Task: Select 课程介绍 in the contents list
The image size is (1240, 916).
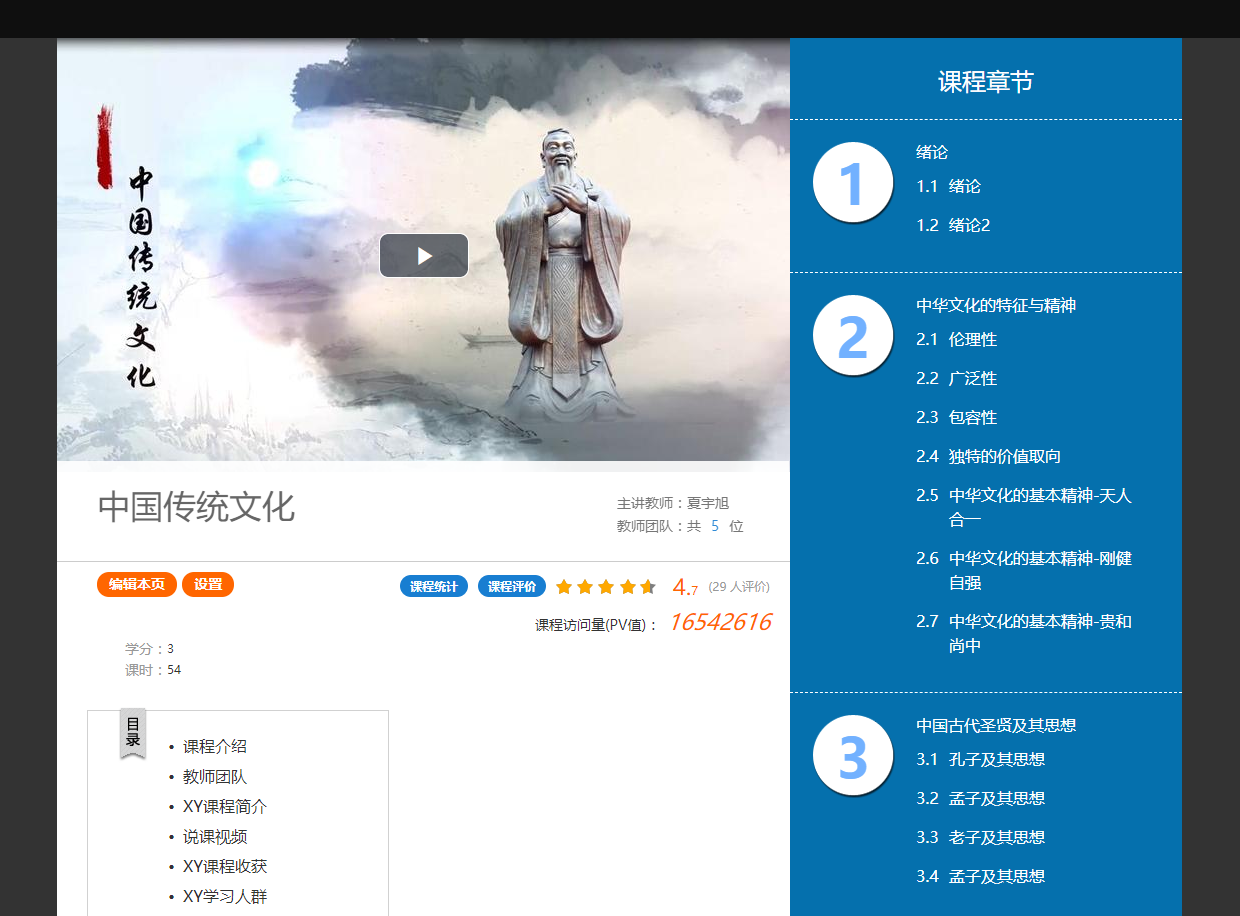Action: 214,747
